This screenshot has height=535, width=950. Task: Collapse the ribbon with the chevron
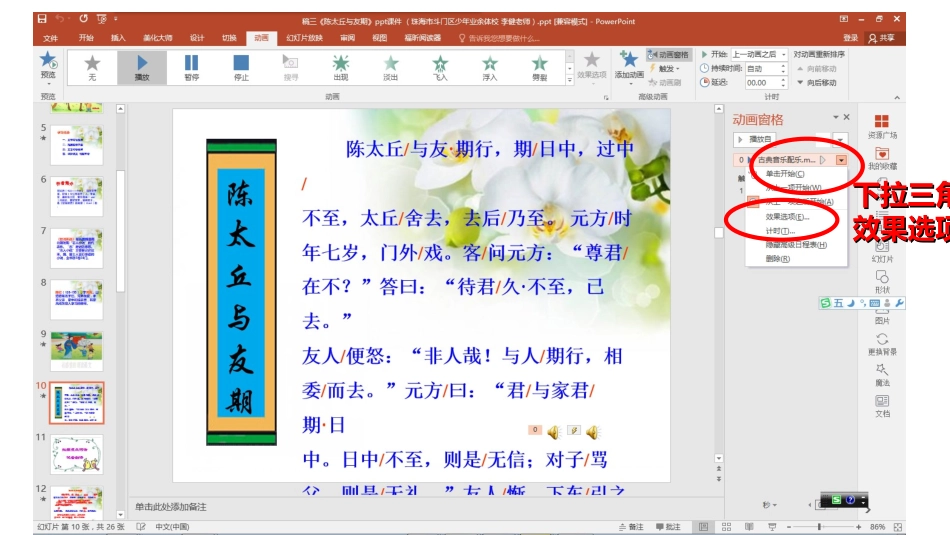[x=897, y=97]
